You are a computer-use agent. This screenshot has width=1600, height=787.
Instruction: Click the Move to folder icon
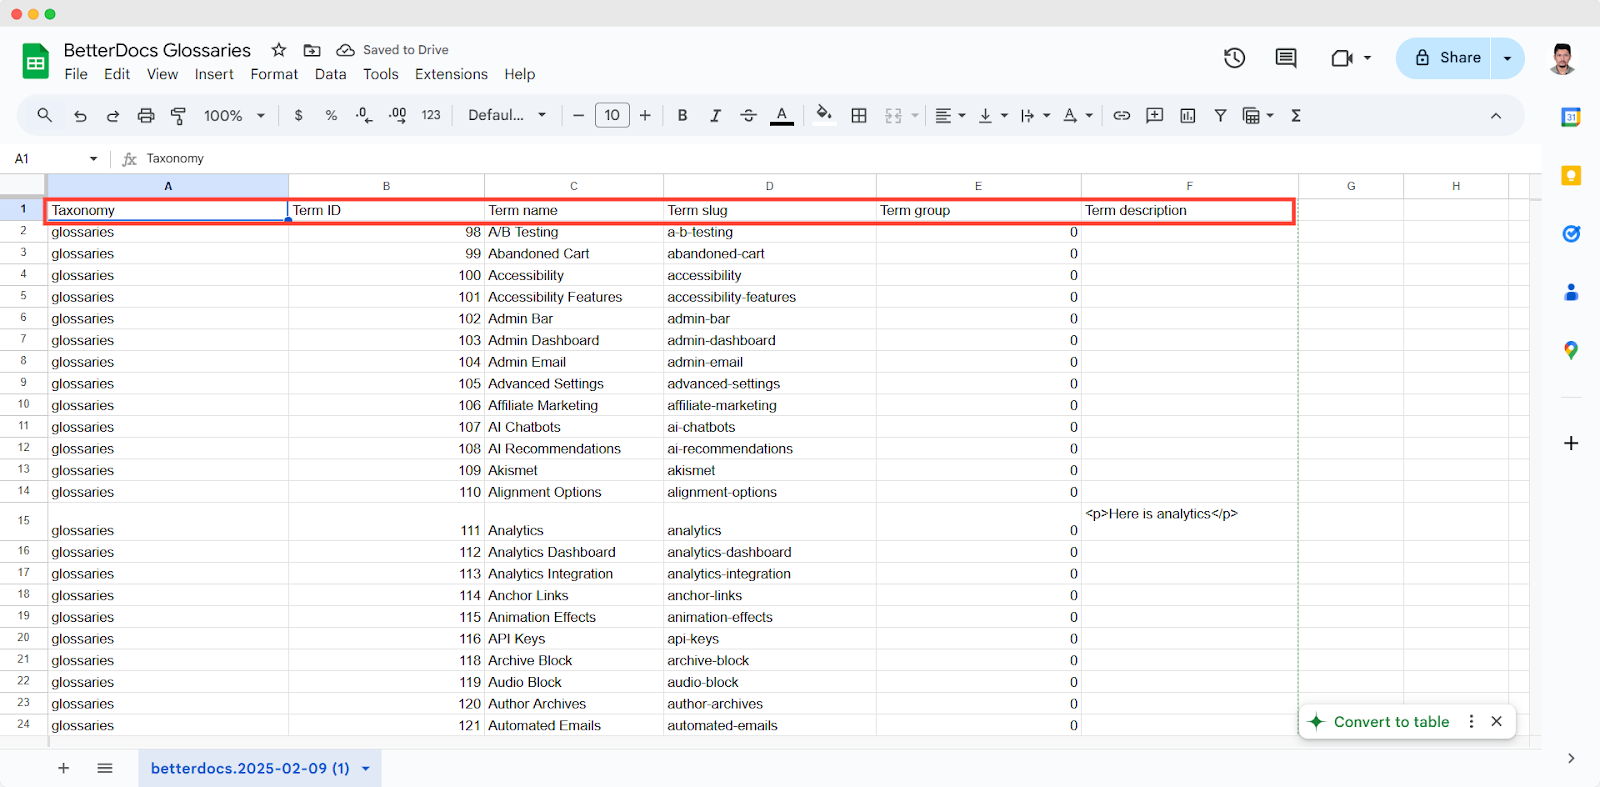[312, 50]
